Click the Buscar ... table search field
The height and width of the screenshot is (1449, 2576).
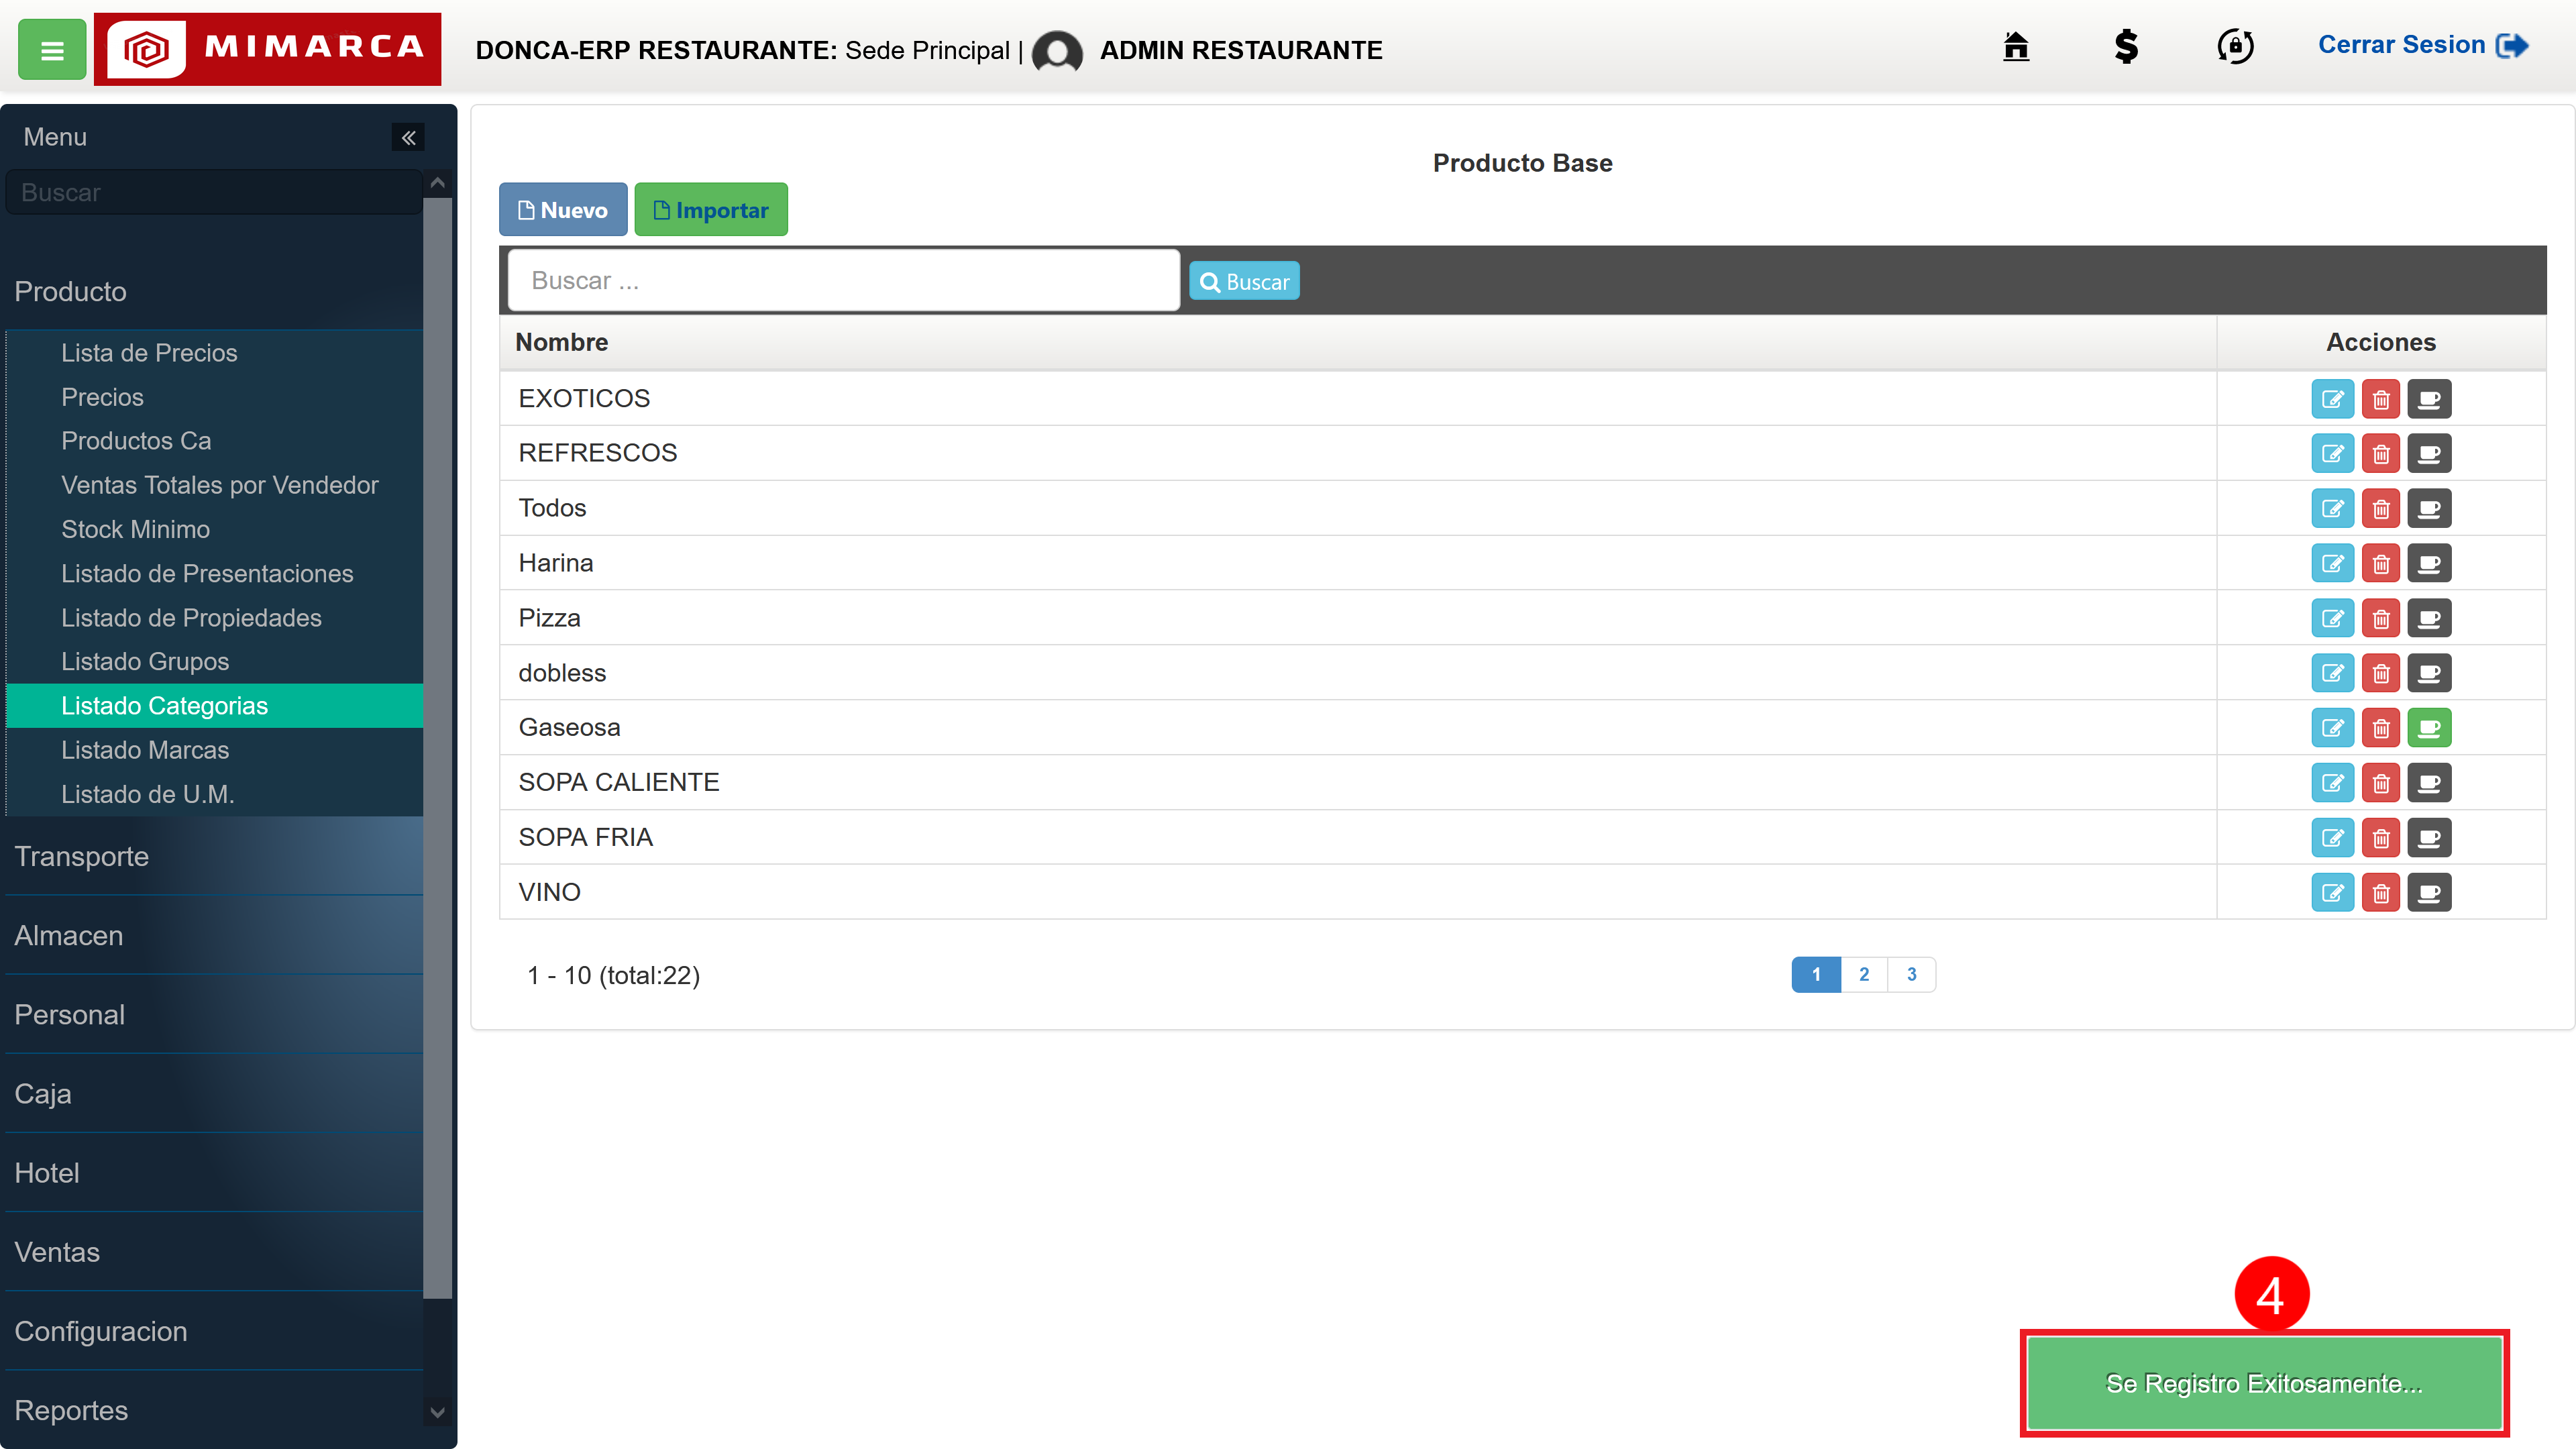click(x=844, y=281)
